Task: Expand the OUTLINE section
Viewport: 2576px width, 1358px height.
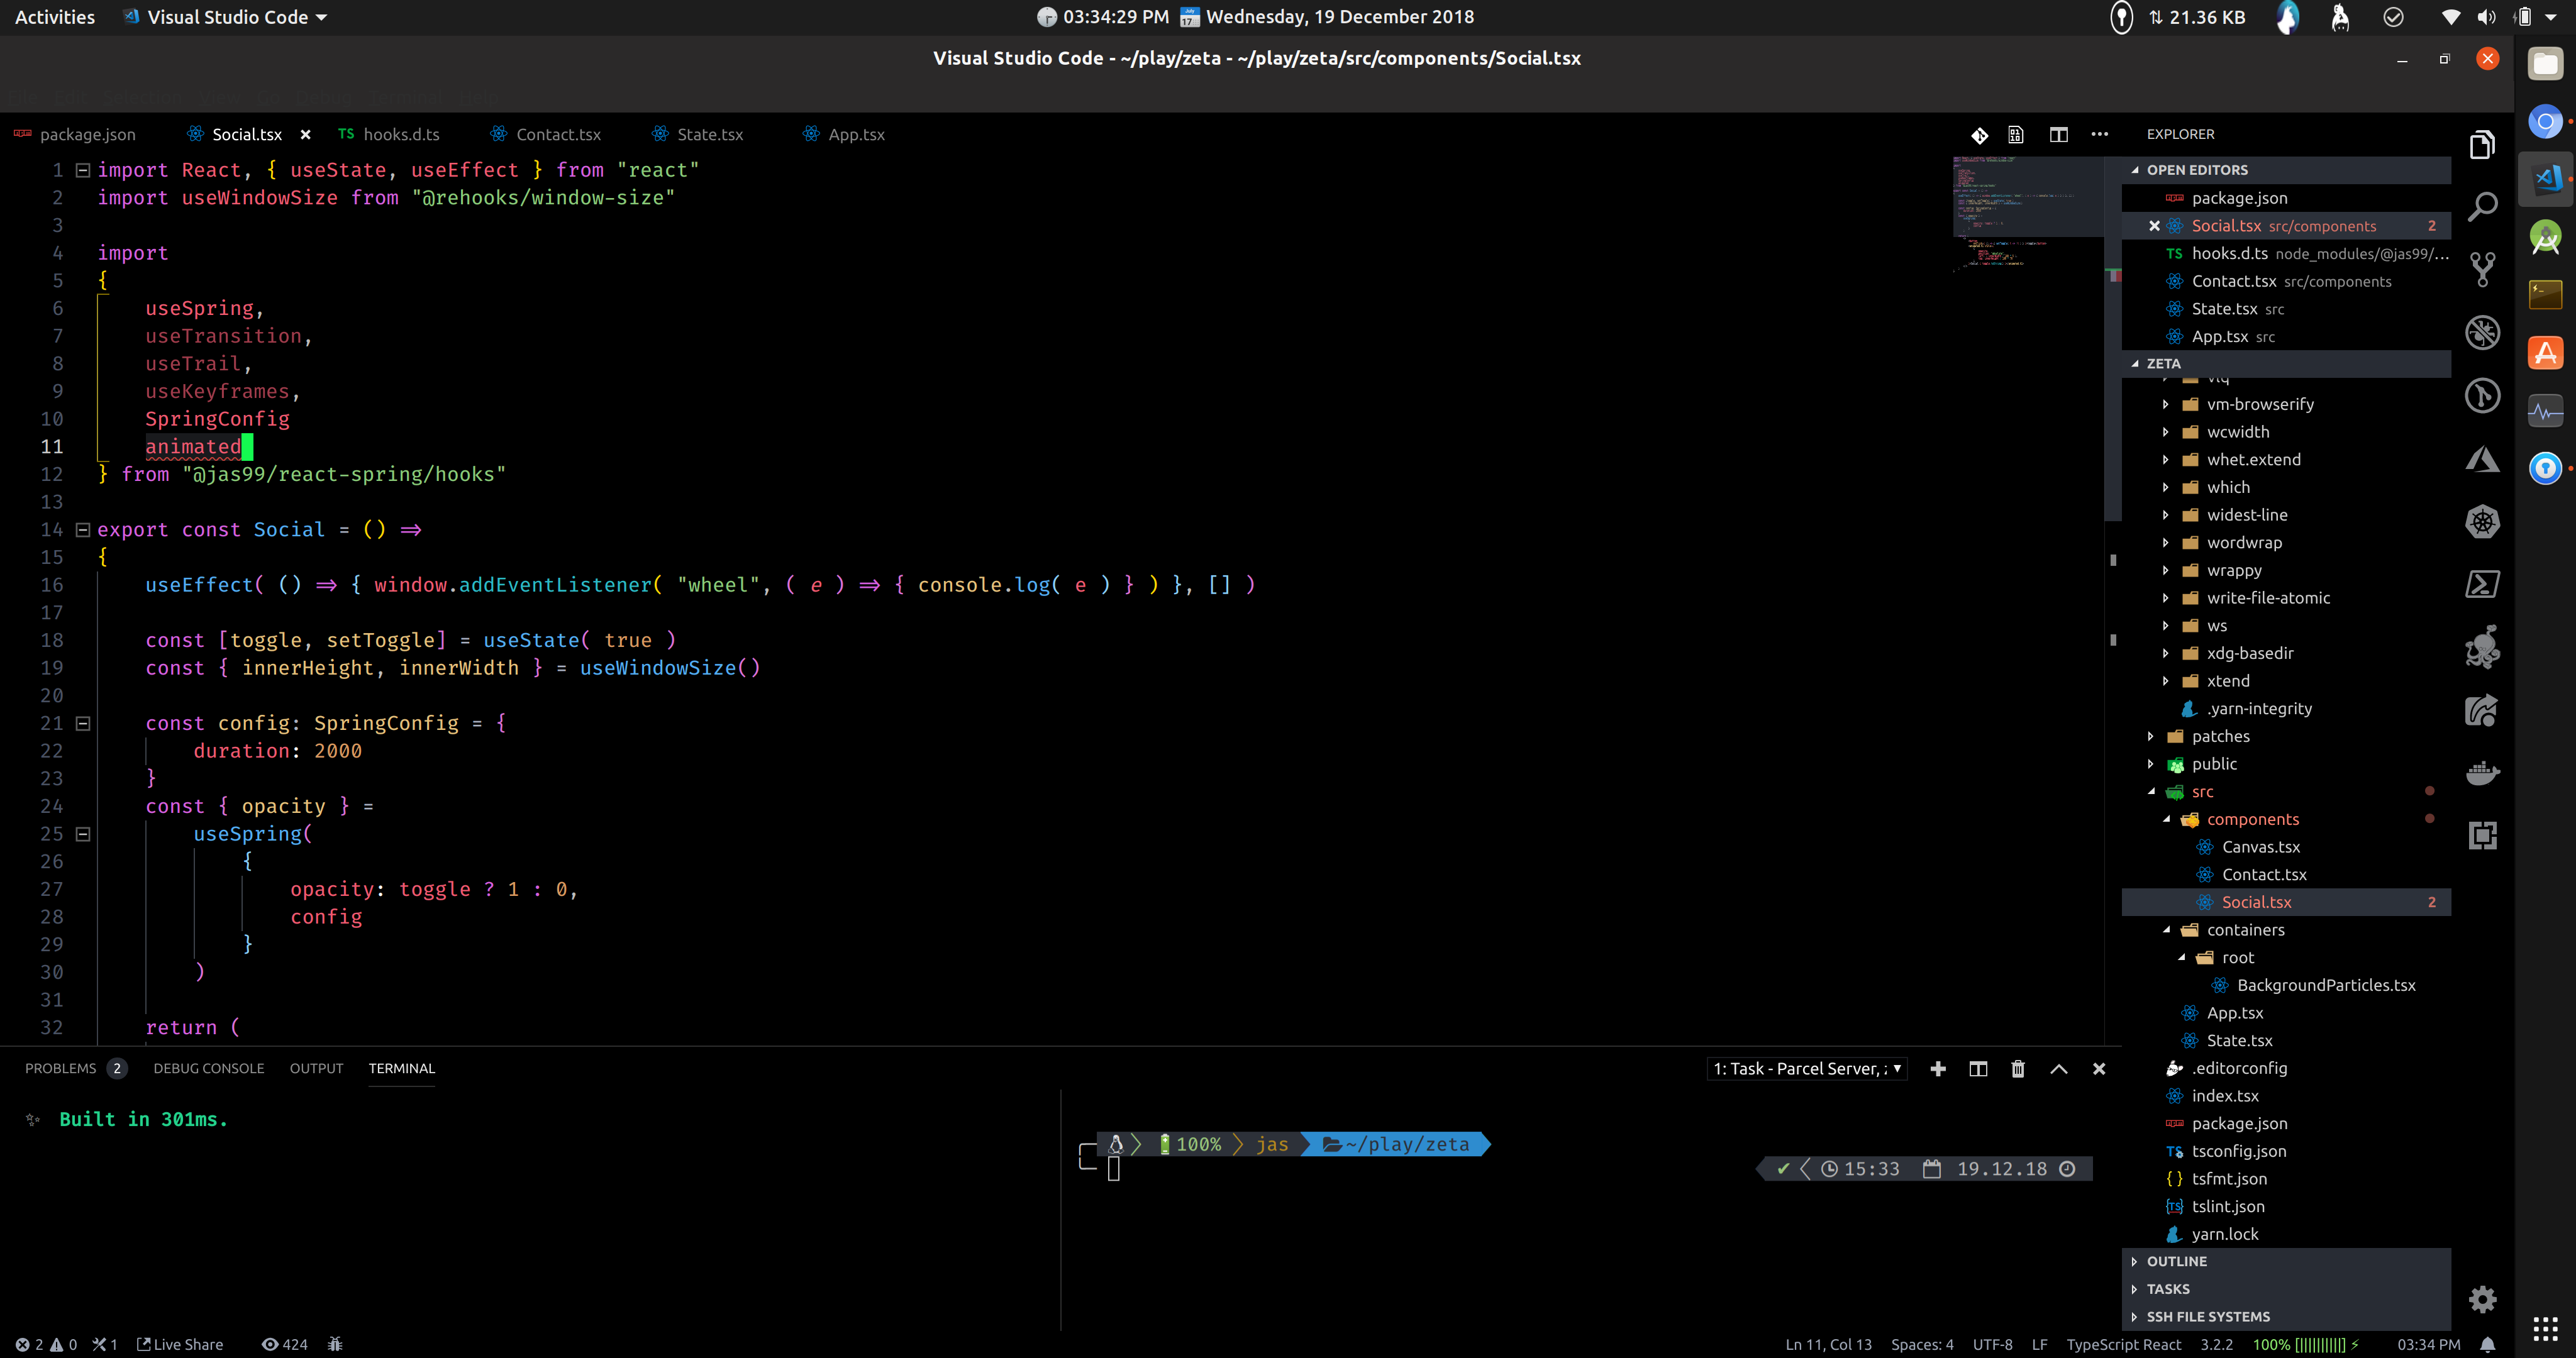Action: pos(2285,1262)
